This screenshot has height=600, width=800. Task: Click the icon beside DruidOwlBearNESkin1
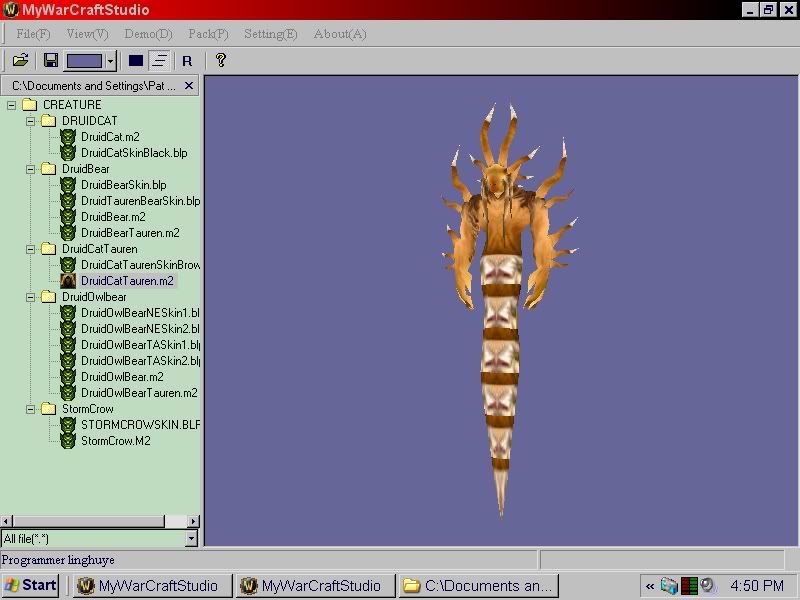click(x=68, y=313)
